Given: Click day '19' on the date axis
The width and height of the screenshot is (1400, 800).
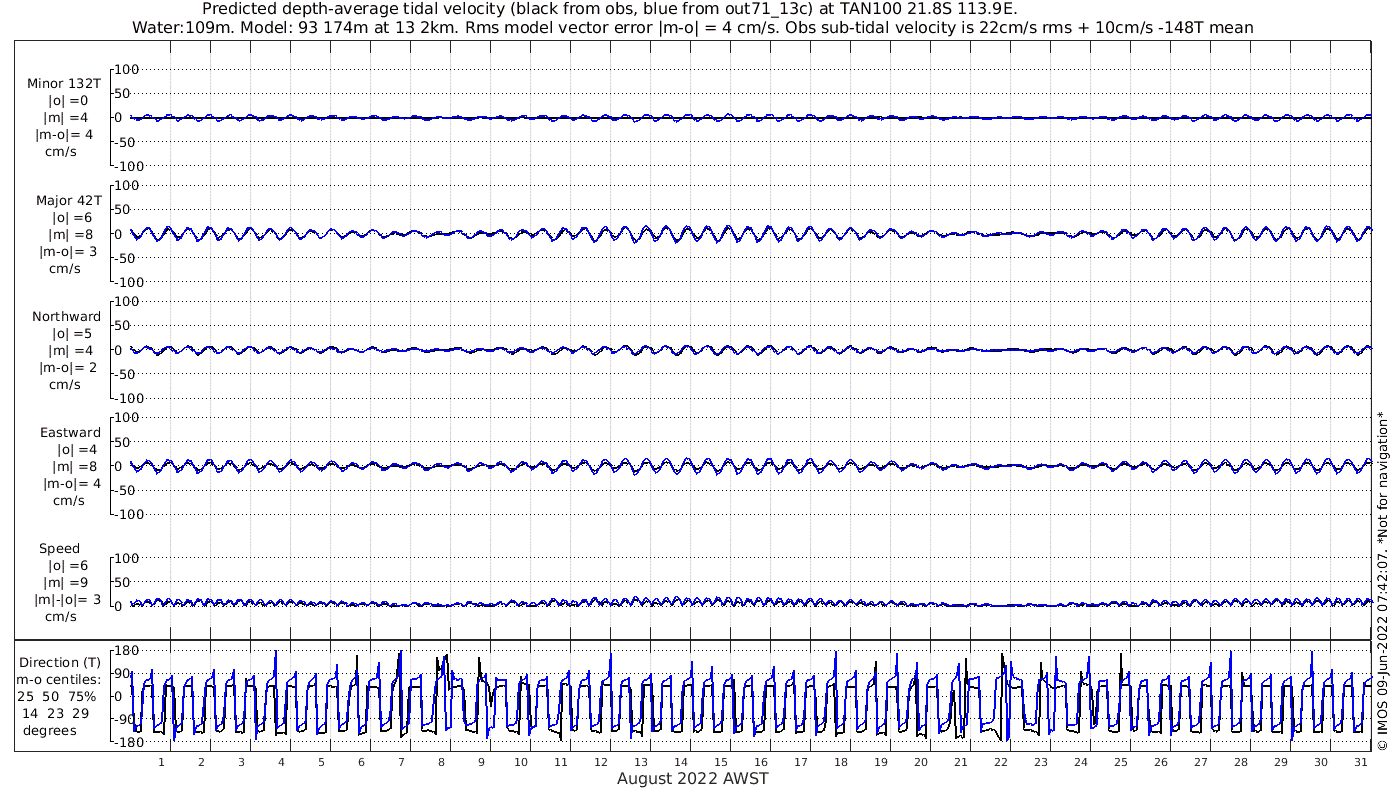Looking at the screenshot, I should pyautogui.click(x=880, y=762).
